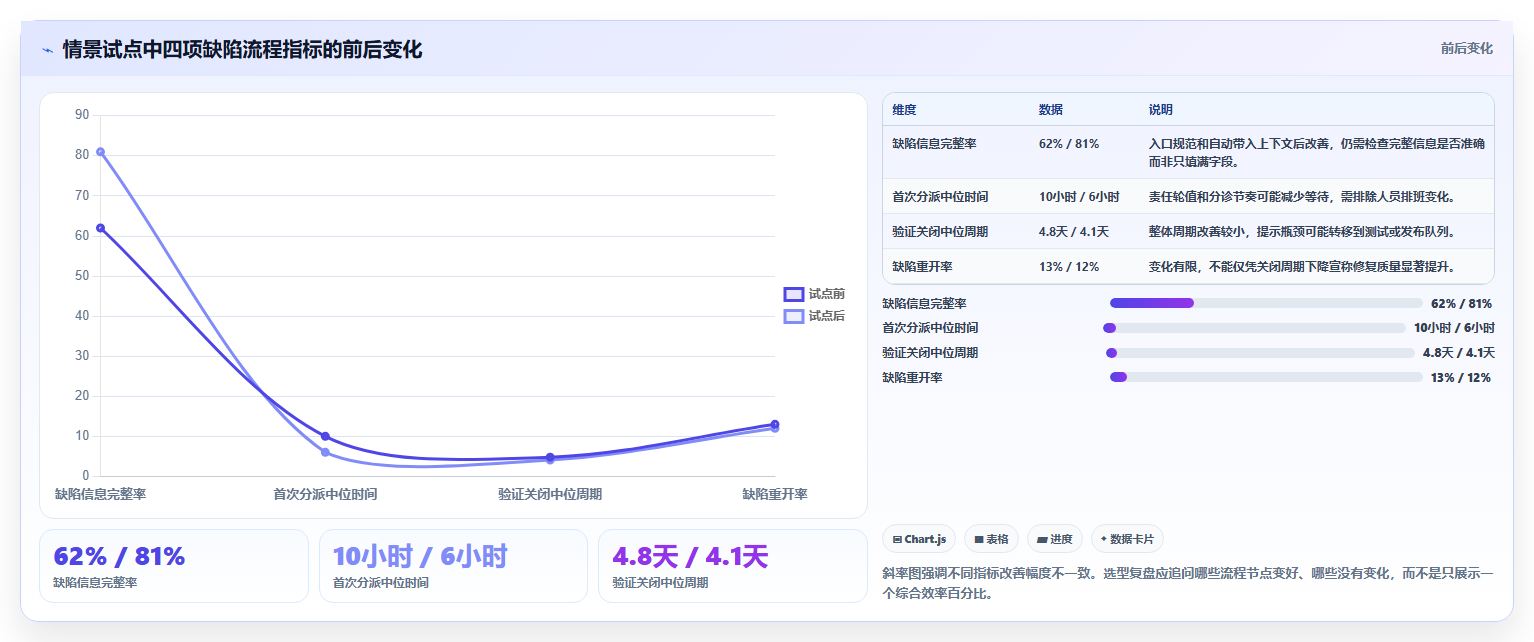The height and width of the screenshot is (642, 1534).
Task: Select the 表格 chip
Action: [x=992, y=539]
